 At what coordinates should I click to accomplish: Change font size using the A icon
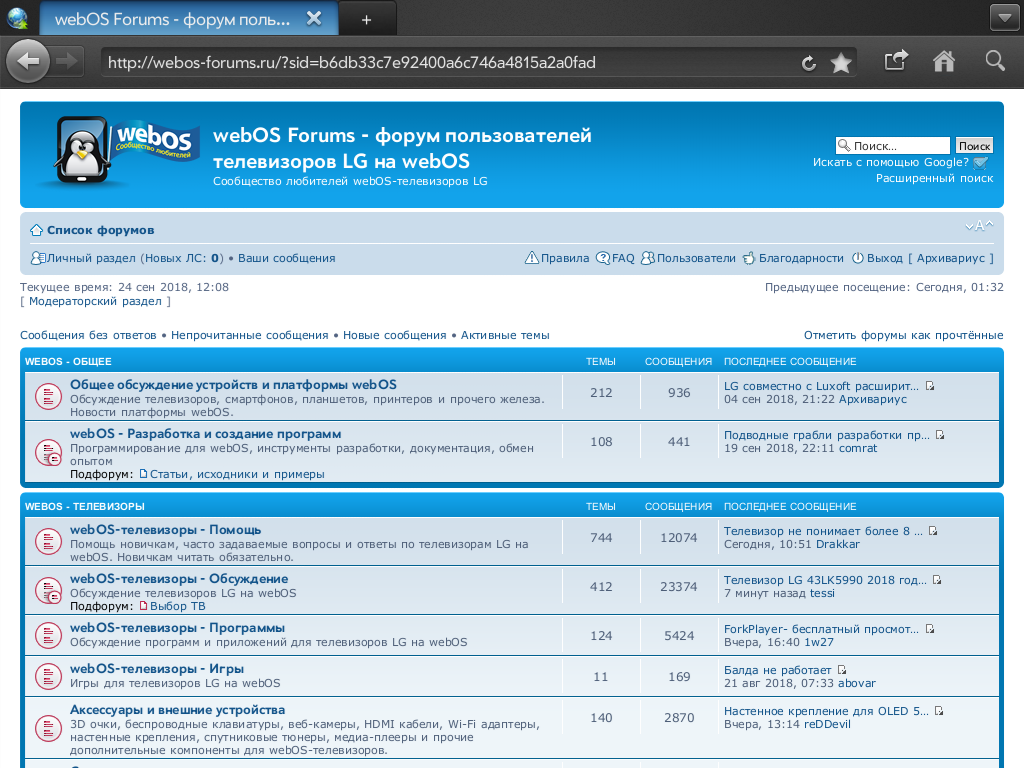pyautogui.click(x=980, y=226)
